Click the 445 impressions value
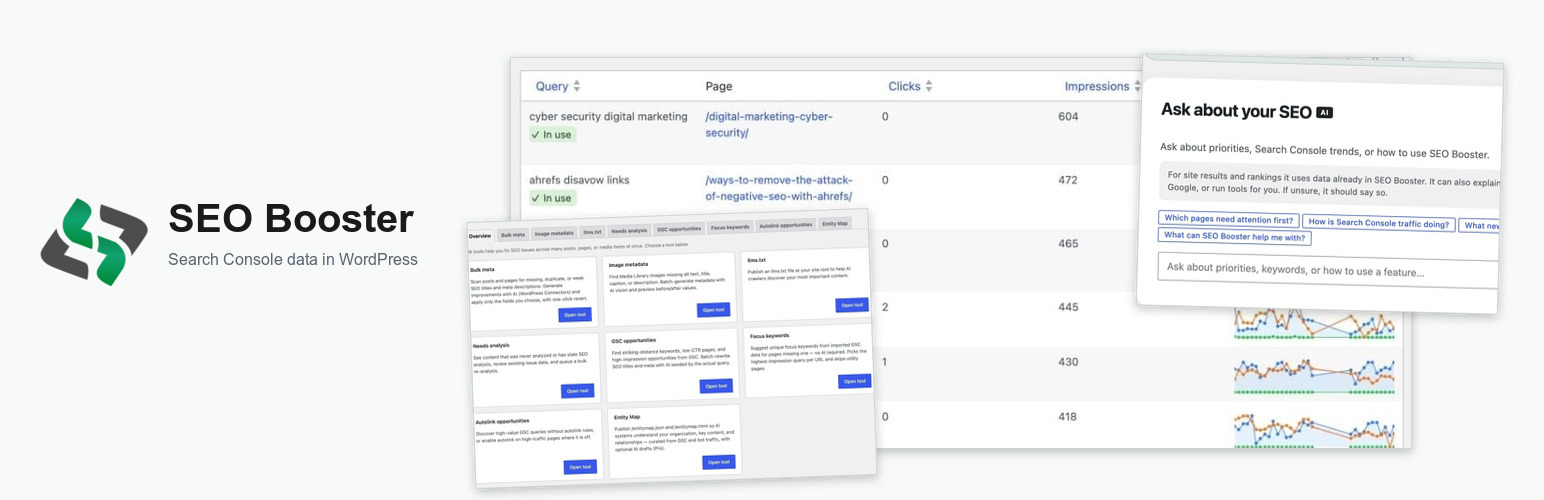 (1068, 307)
